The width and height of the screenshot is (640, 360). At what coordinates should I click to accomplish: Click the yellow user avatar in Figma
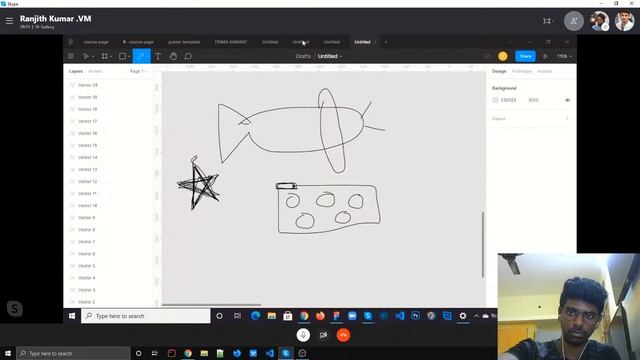click(503, 56)
